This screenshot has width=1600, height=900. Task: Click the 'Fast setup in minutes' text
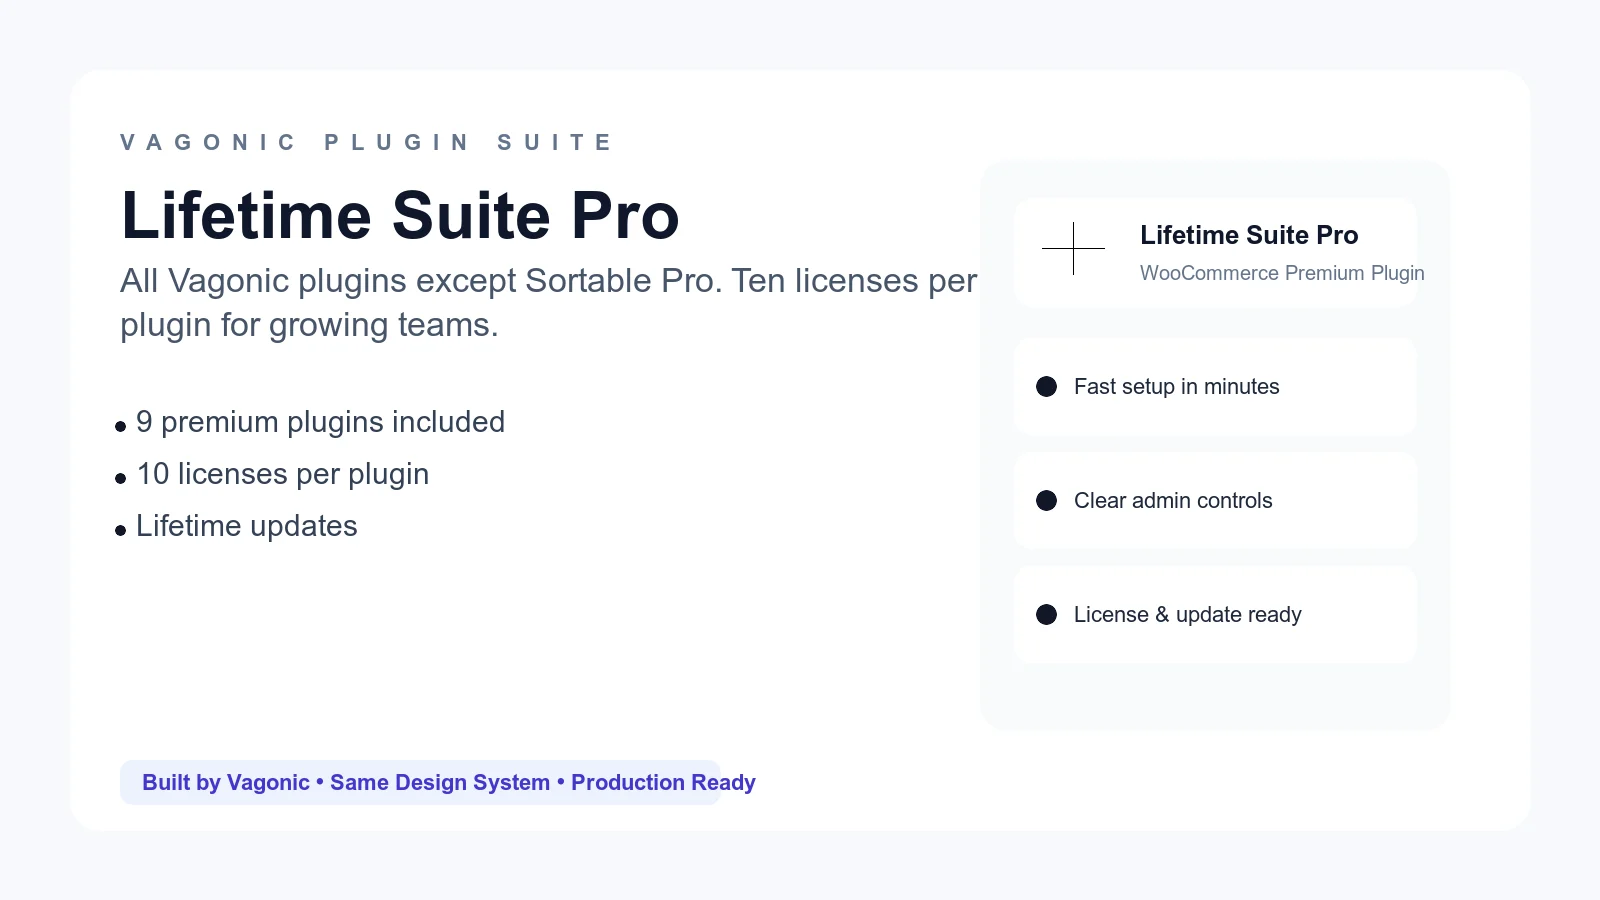[x=1176, y=387]
